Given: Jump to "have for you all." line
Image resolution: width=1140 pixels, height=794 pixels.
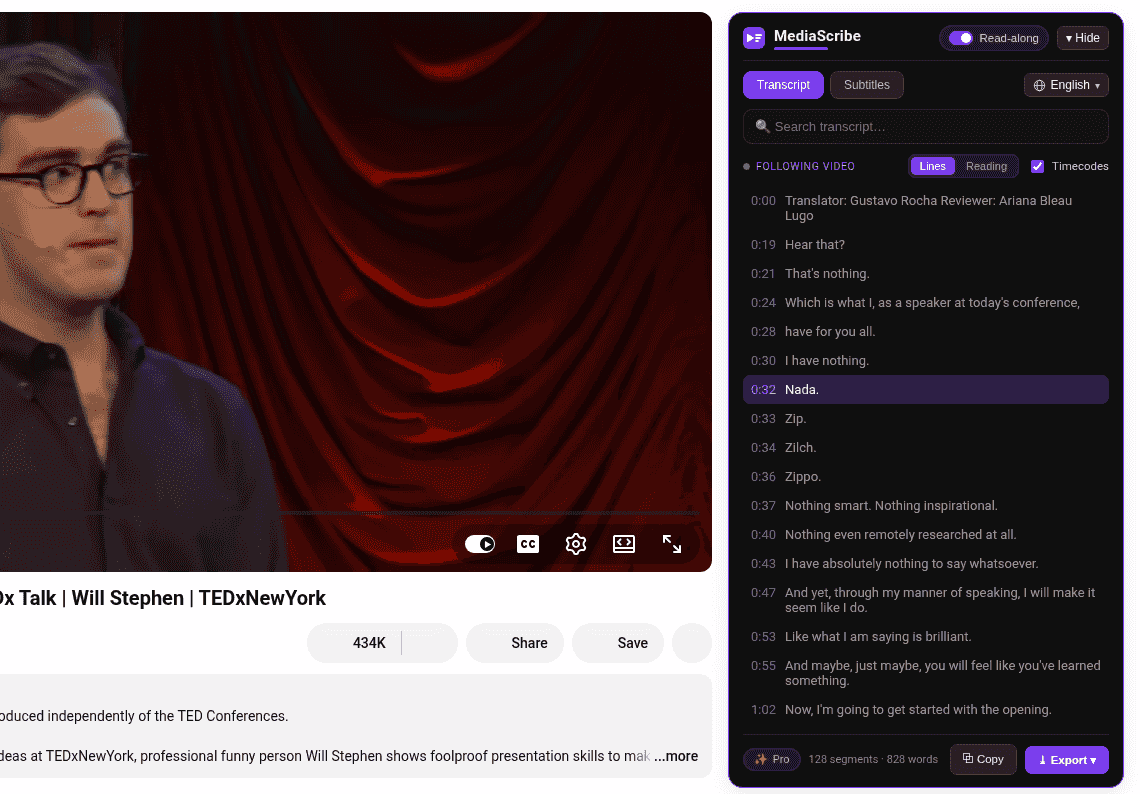Looking at the screenshot, I should (926, 332).
